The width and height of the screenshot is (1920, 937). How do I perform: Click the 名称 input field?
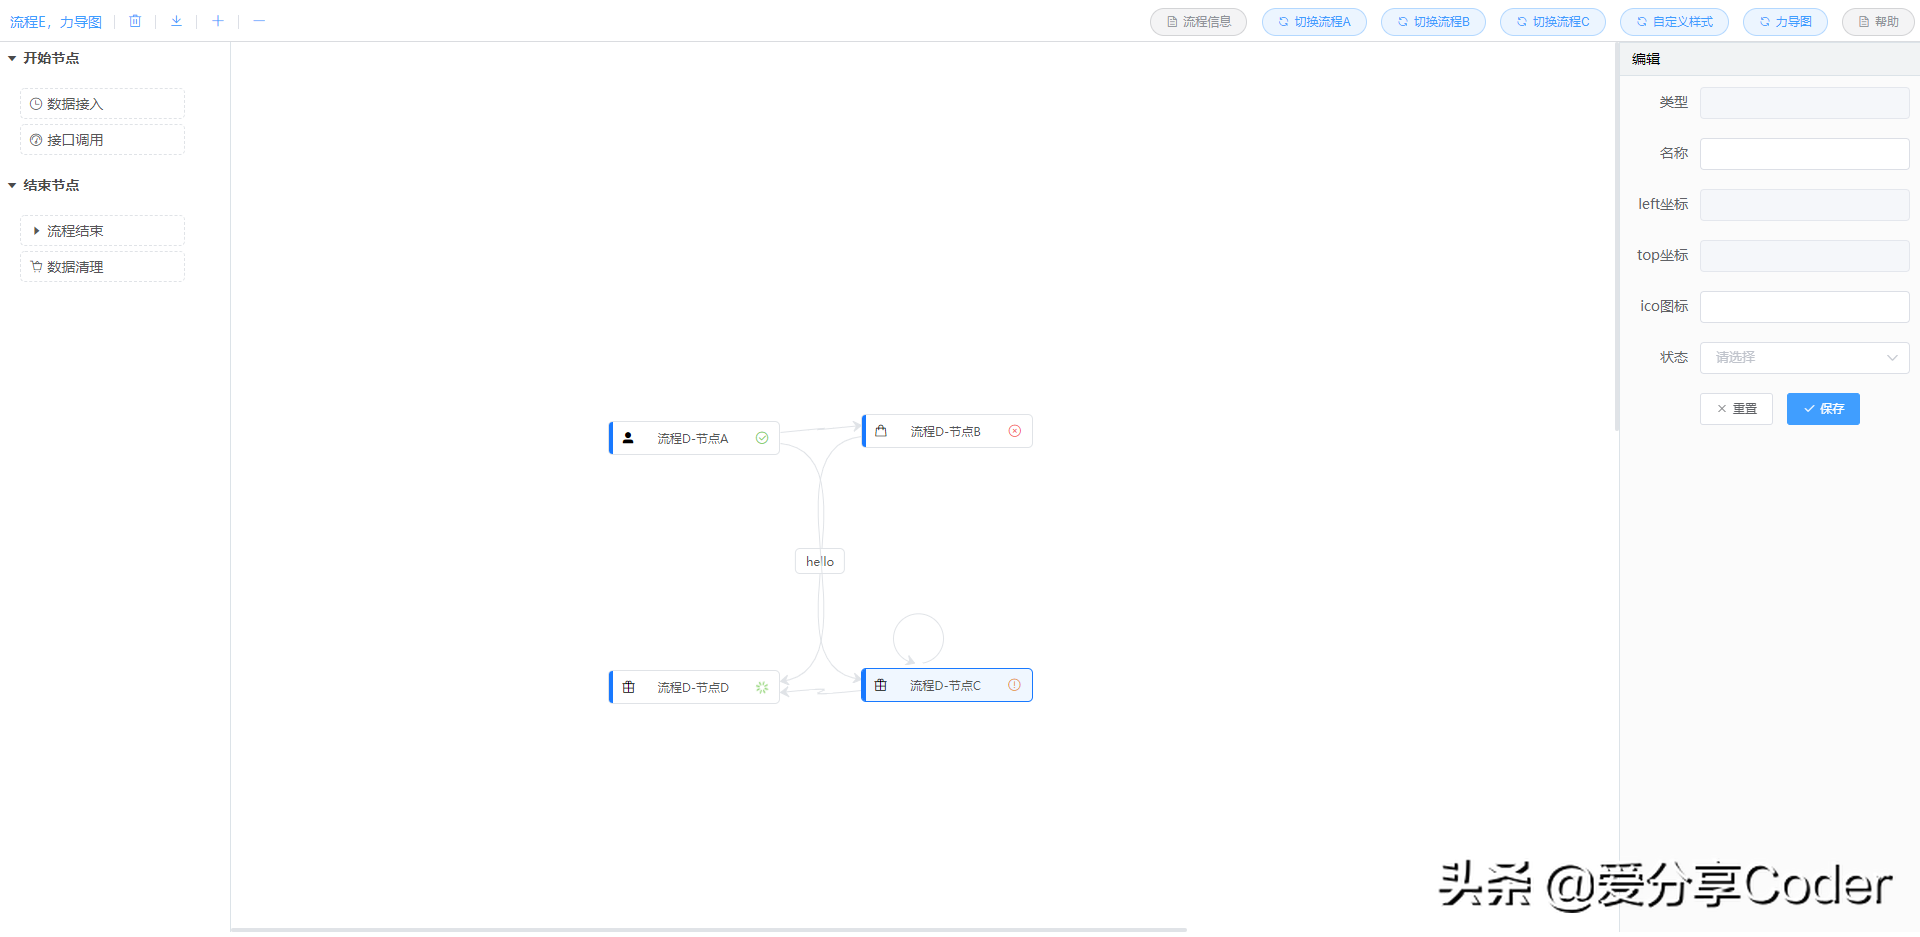point(1804,154)
